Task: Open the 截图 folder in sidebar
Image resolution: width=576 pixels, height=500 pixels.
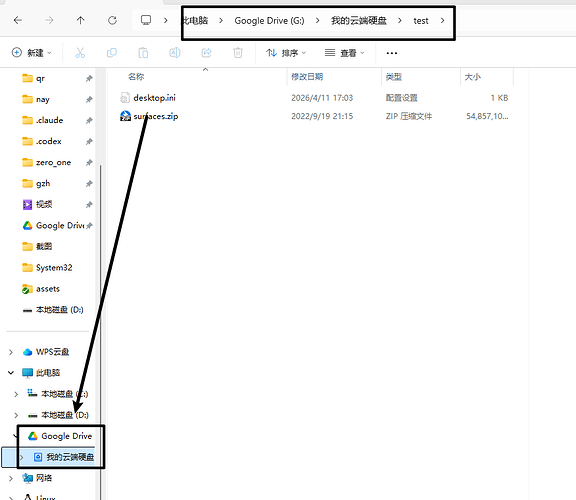Action: pyautogui.click(x=44, y=246)
